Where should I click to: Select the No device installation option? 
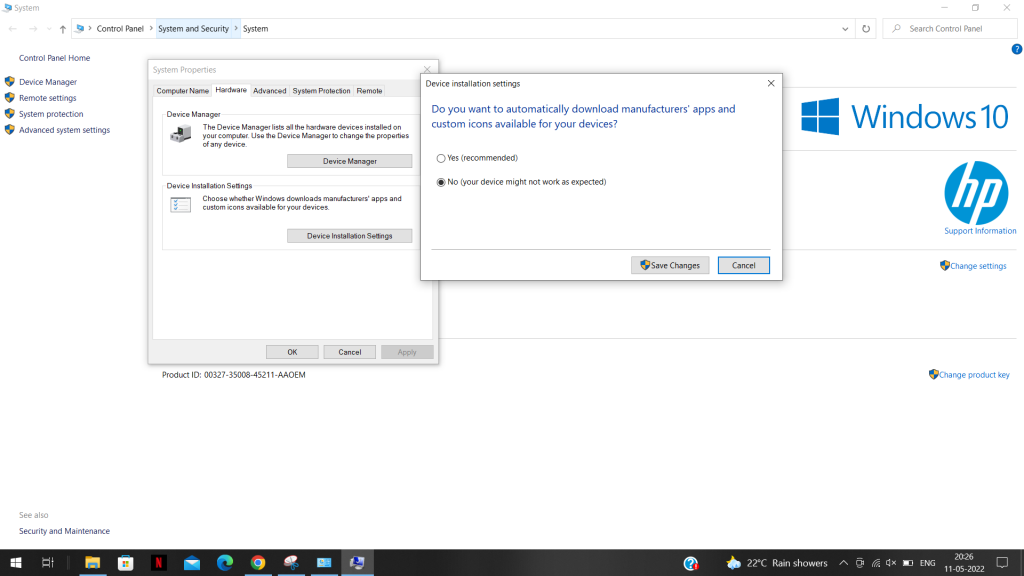[440, 182]
